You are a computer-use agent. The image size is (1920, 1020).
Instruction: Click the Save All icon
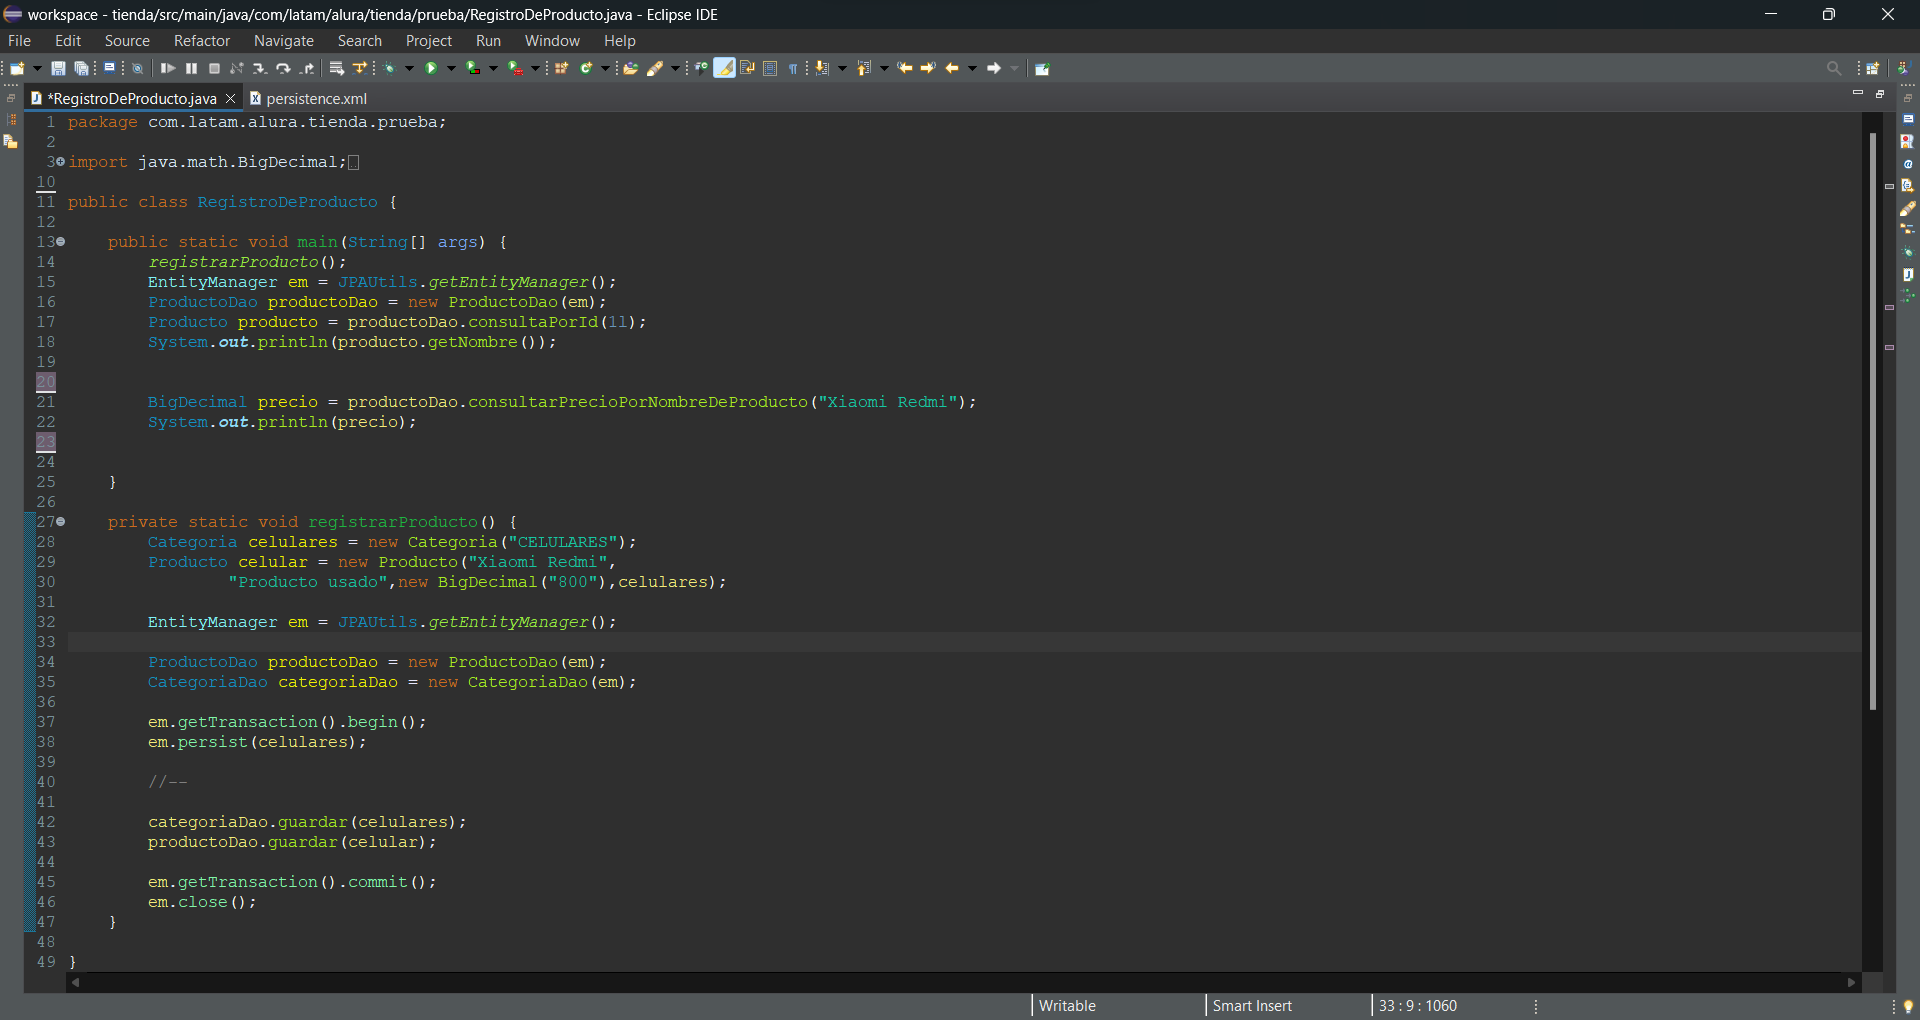tap(82, 68)
